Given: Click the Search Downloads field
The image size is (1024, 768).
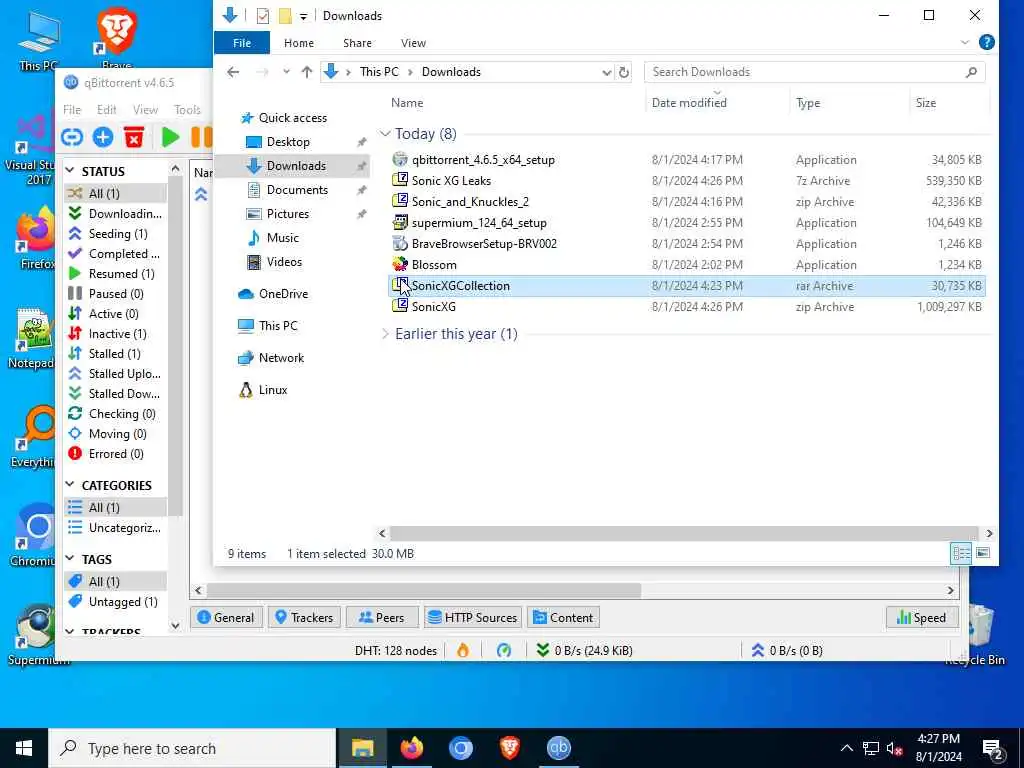Looking at the screenshot, I should [814, 72].
